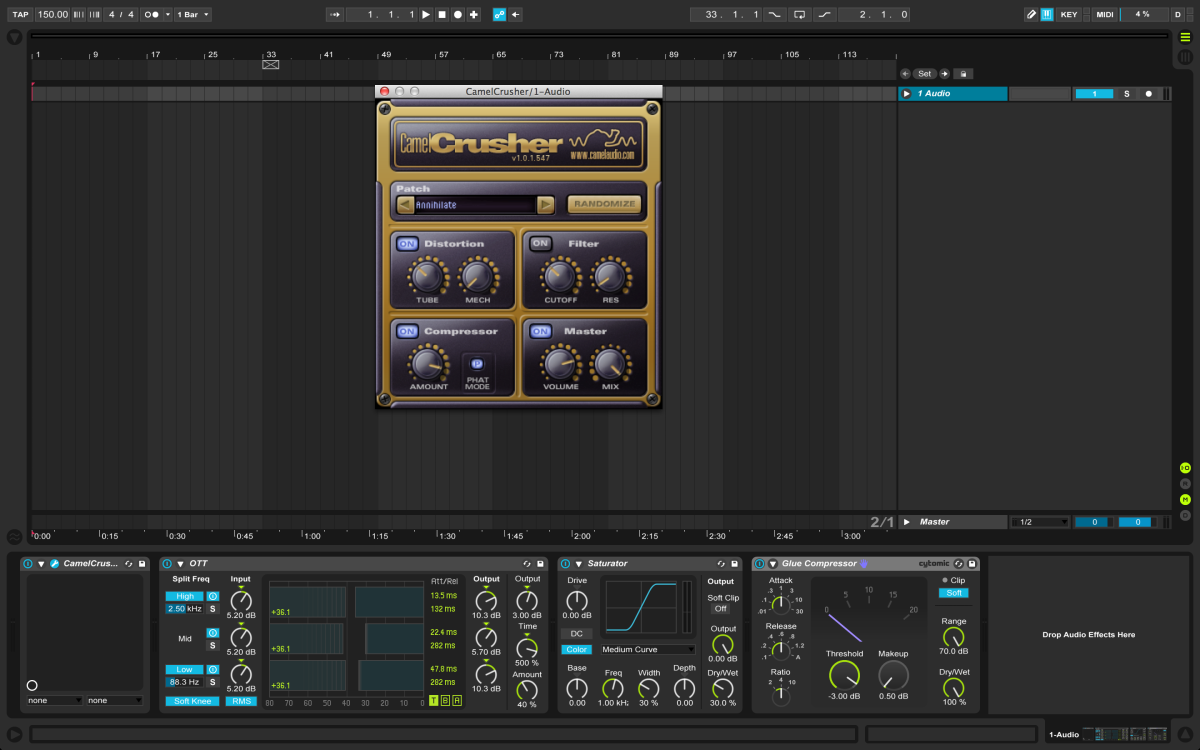Toggle the Compressor ON switch

click(x=407, y=332)
